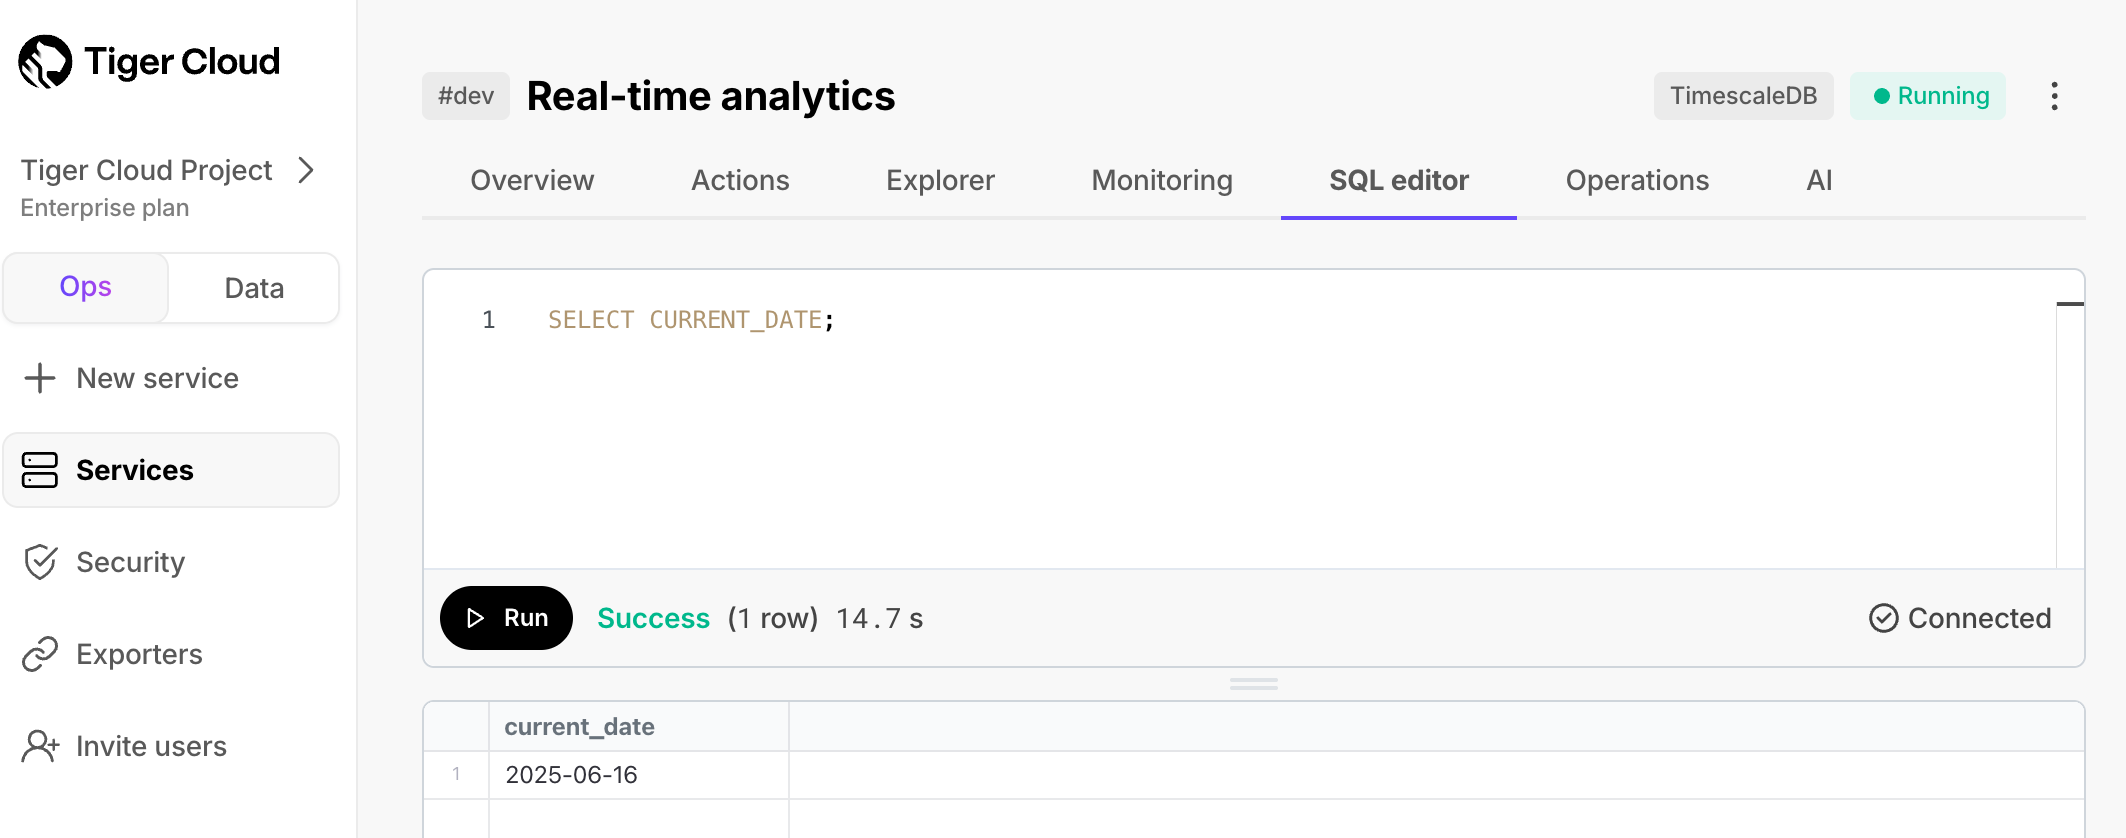
Task: Click the Enterprise plan label
Action: pos(105,208)
